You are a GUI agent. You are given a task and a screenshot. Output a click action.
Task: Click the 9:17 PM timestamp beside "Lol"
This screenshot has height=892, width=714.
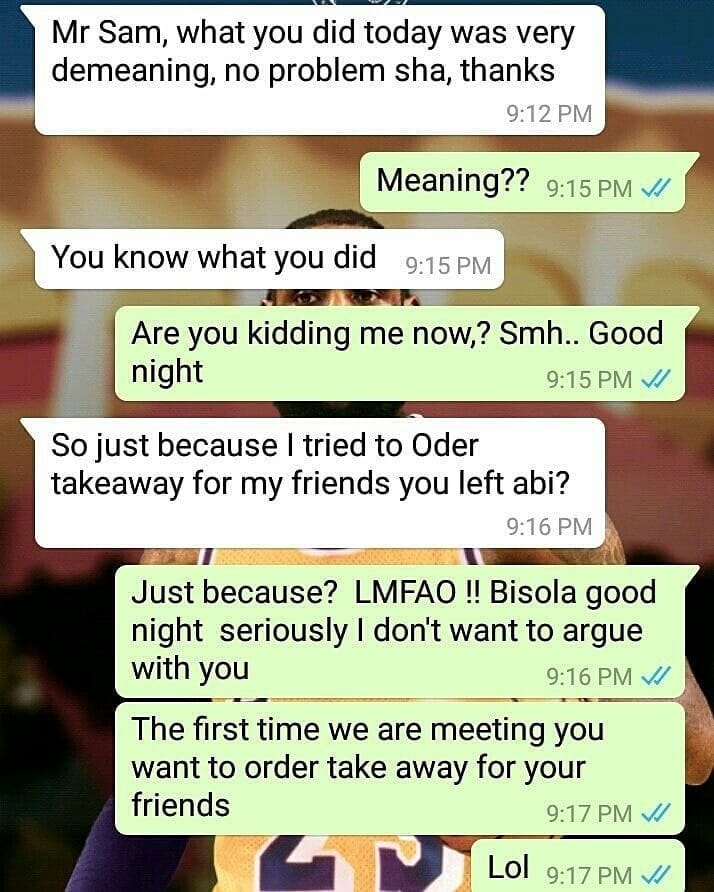pos(589,874)
